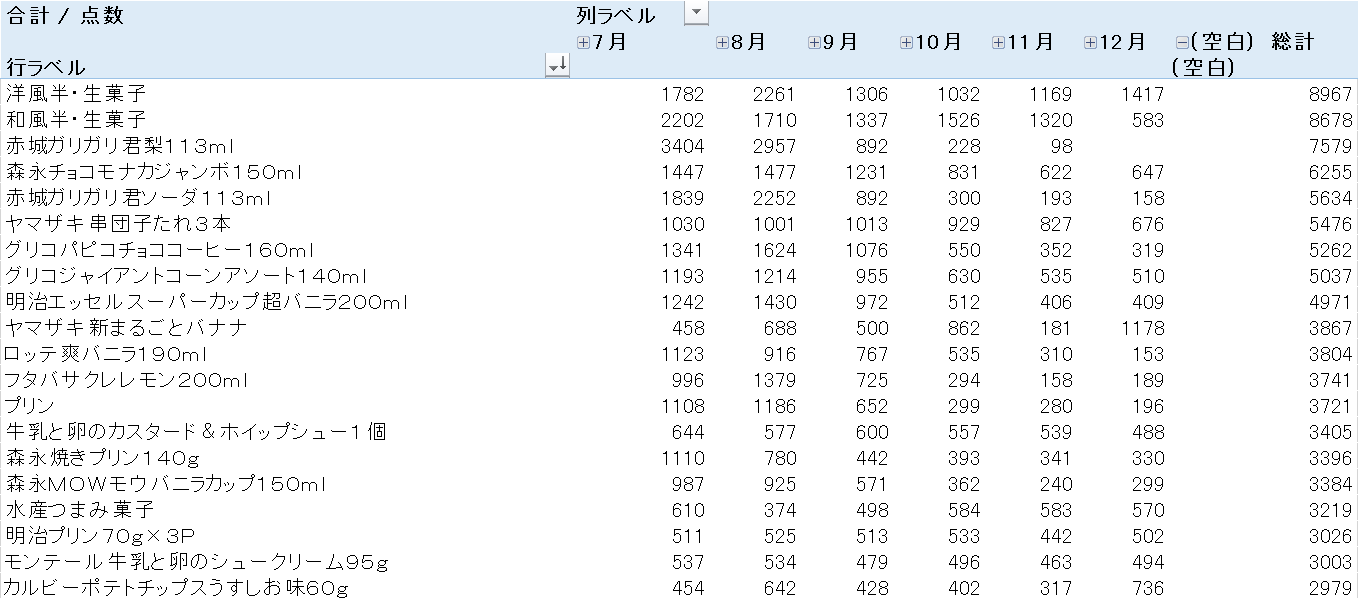Select row label グリコパピコチョココーヒー160ml
This screenshot has width=1359, height=600.
click(x=160, y=250)
